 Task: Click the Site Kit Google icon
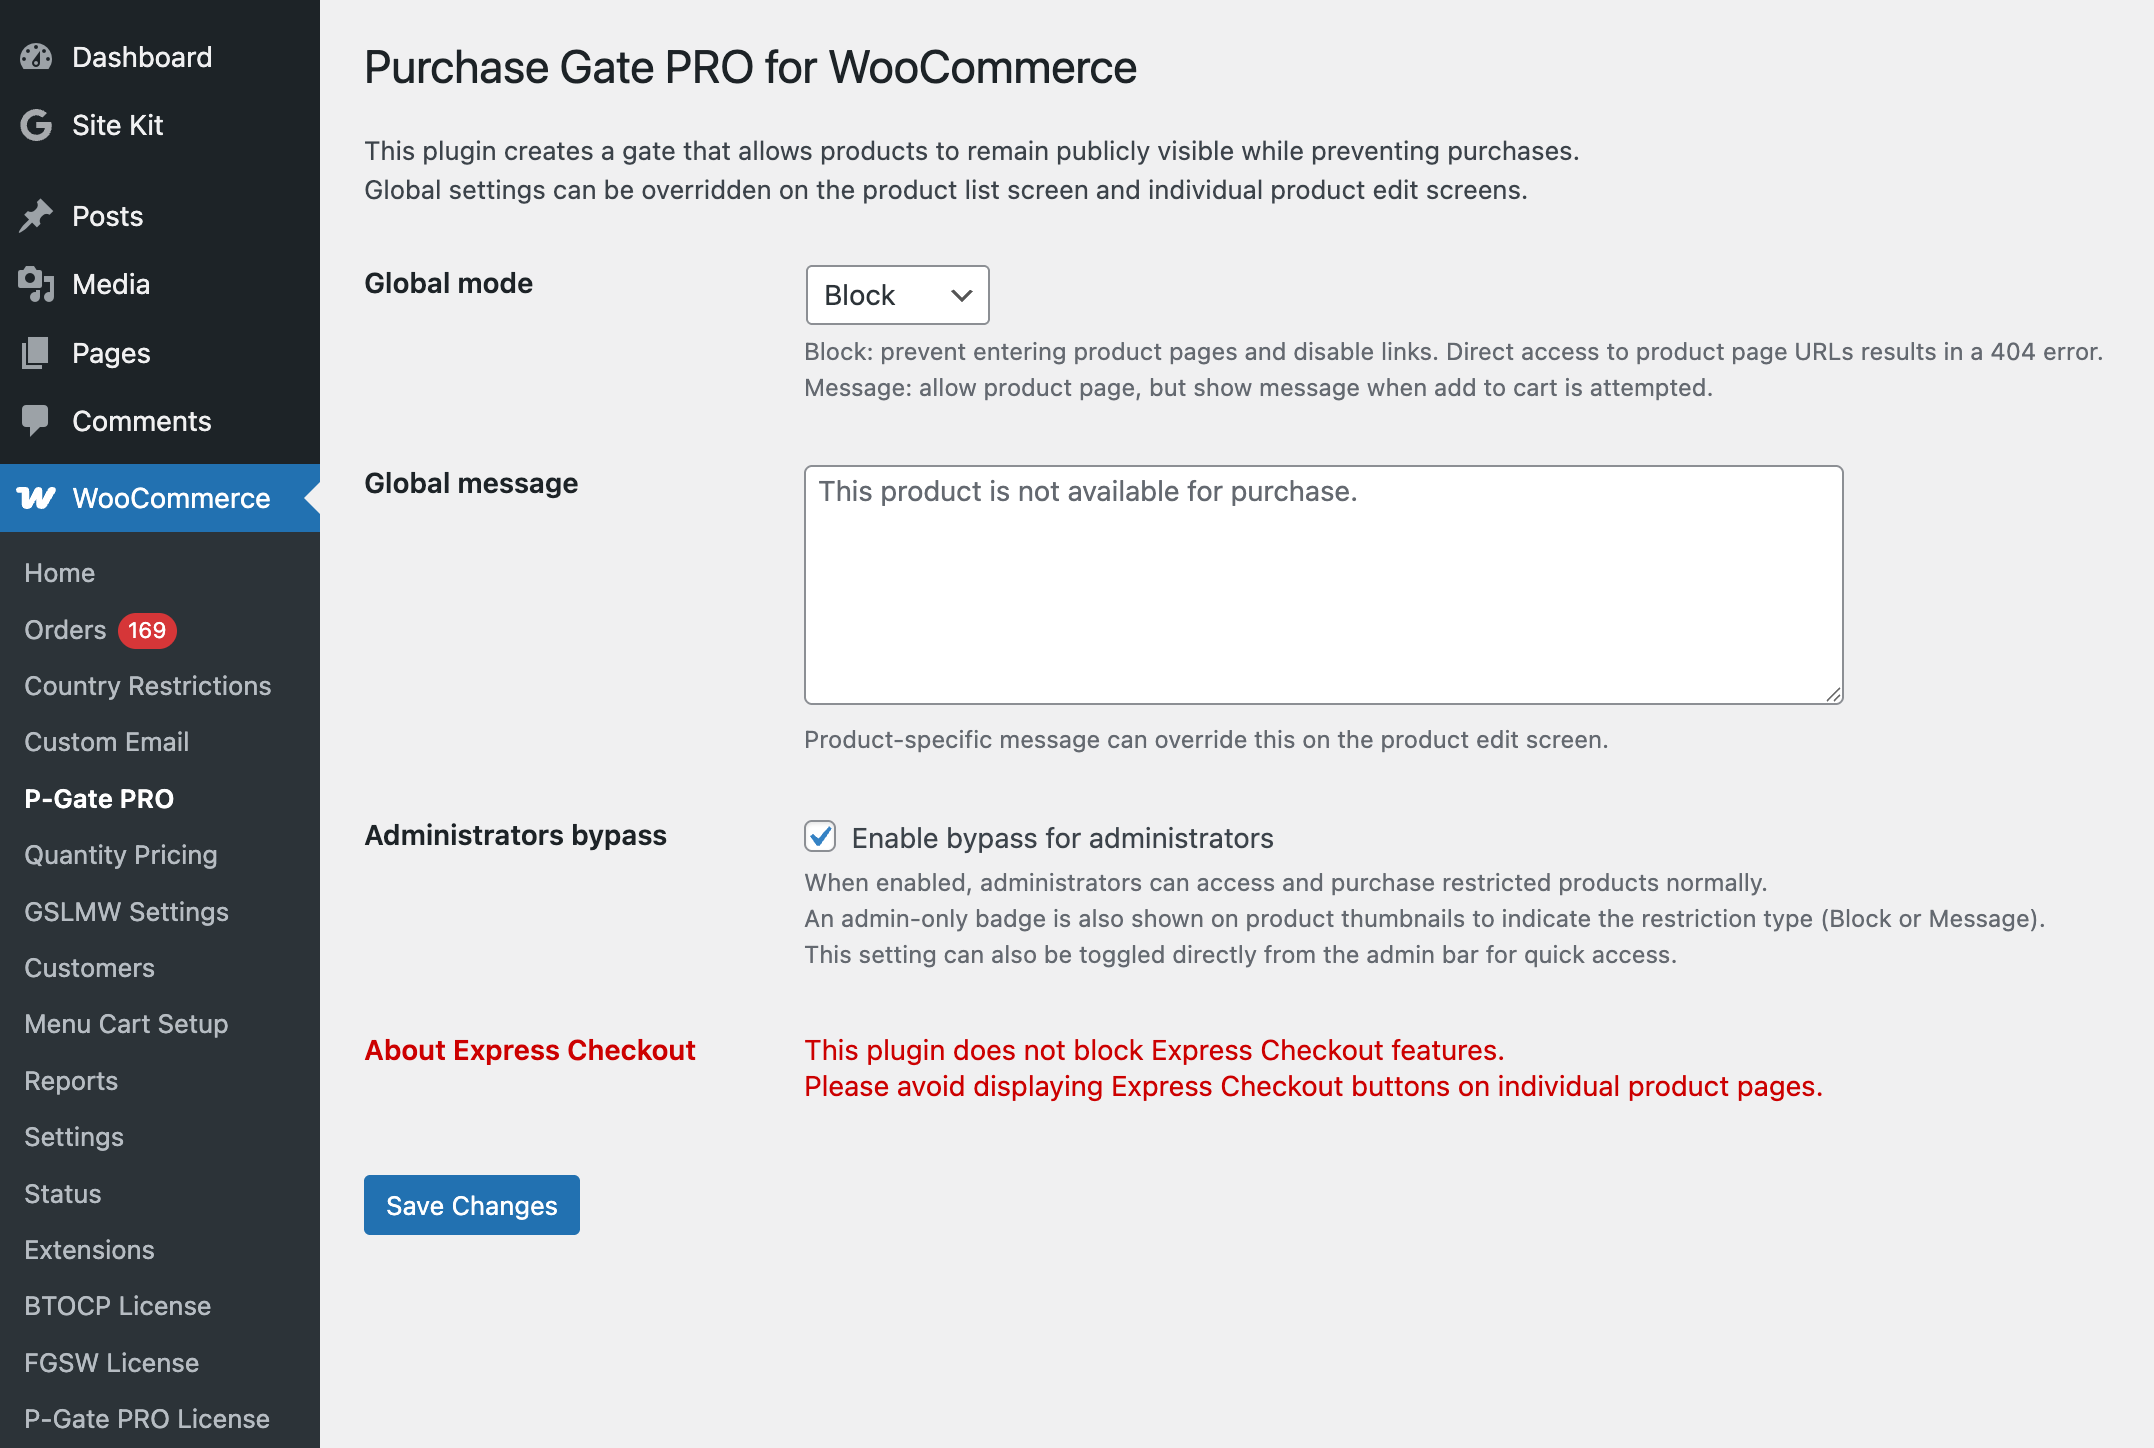36,125
